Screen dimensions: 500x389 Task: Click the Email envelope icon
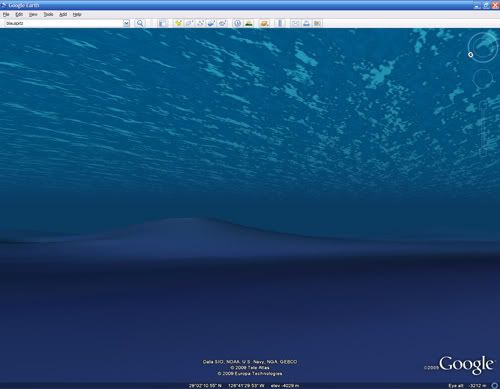point(295,23)
